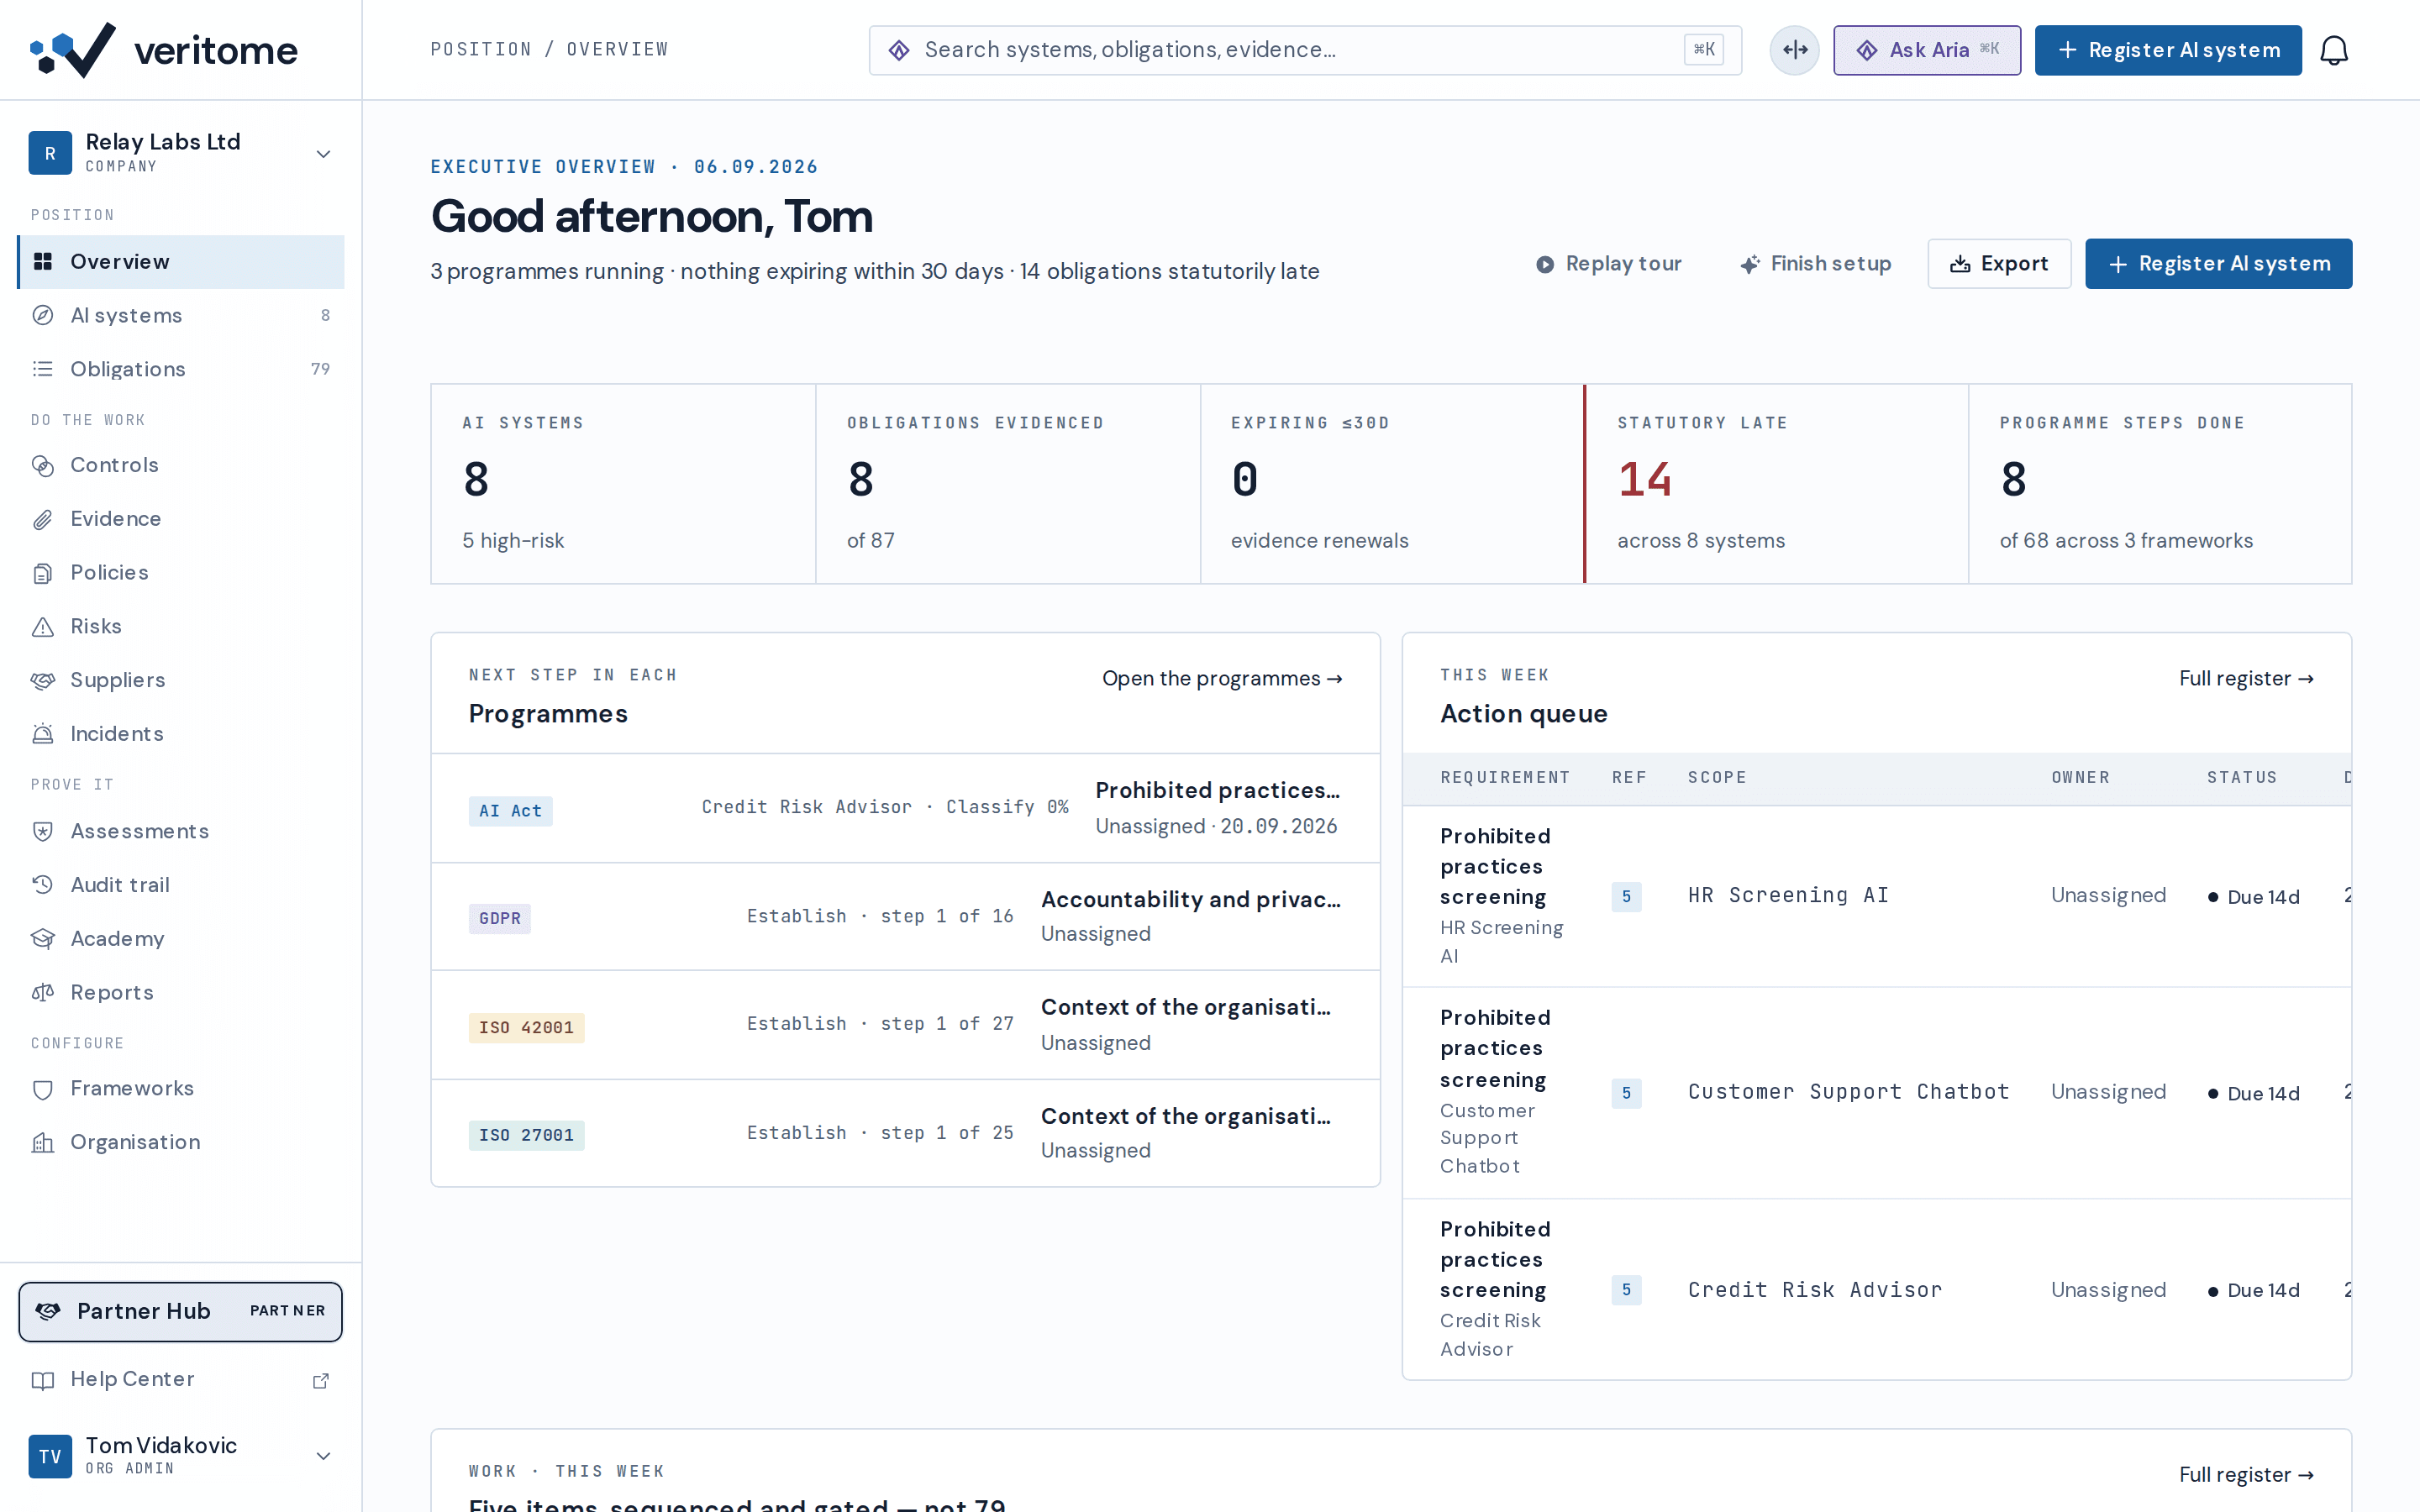Expand the Tom Vidakovic account menu
The image size is (2420, 1512).
coord(323,1456)
